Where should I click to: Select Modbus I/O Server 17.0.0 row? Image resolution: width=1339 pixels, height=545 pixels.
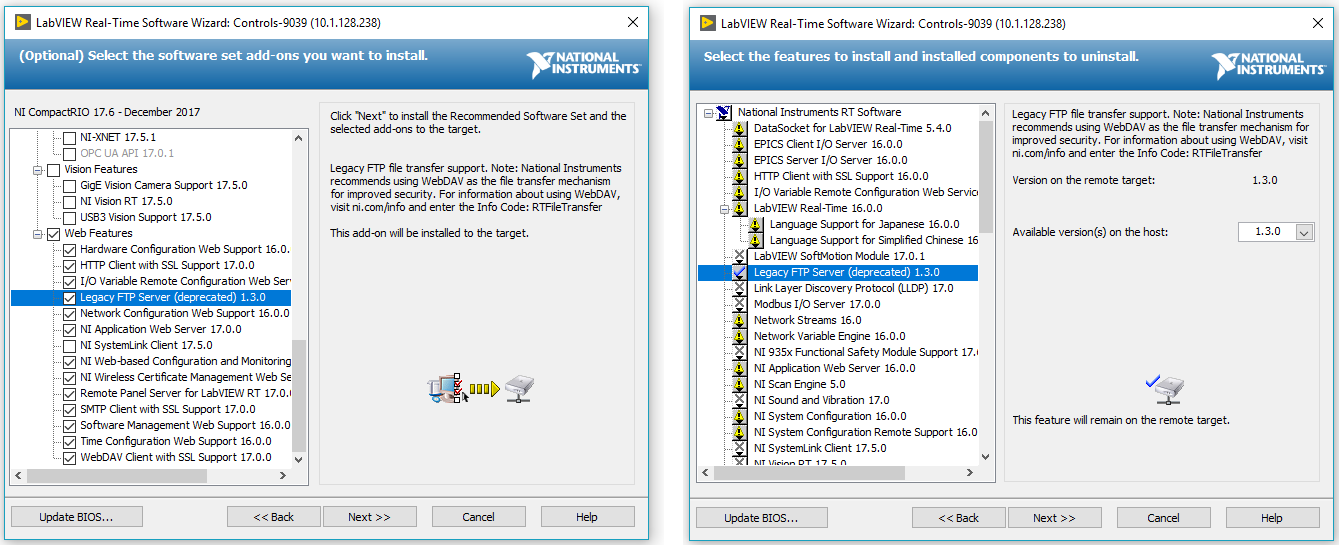pyautogui.click(x=817, y=304)
